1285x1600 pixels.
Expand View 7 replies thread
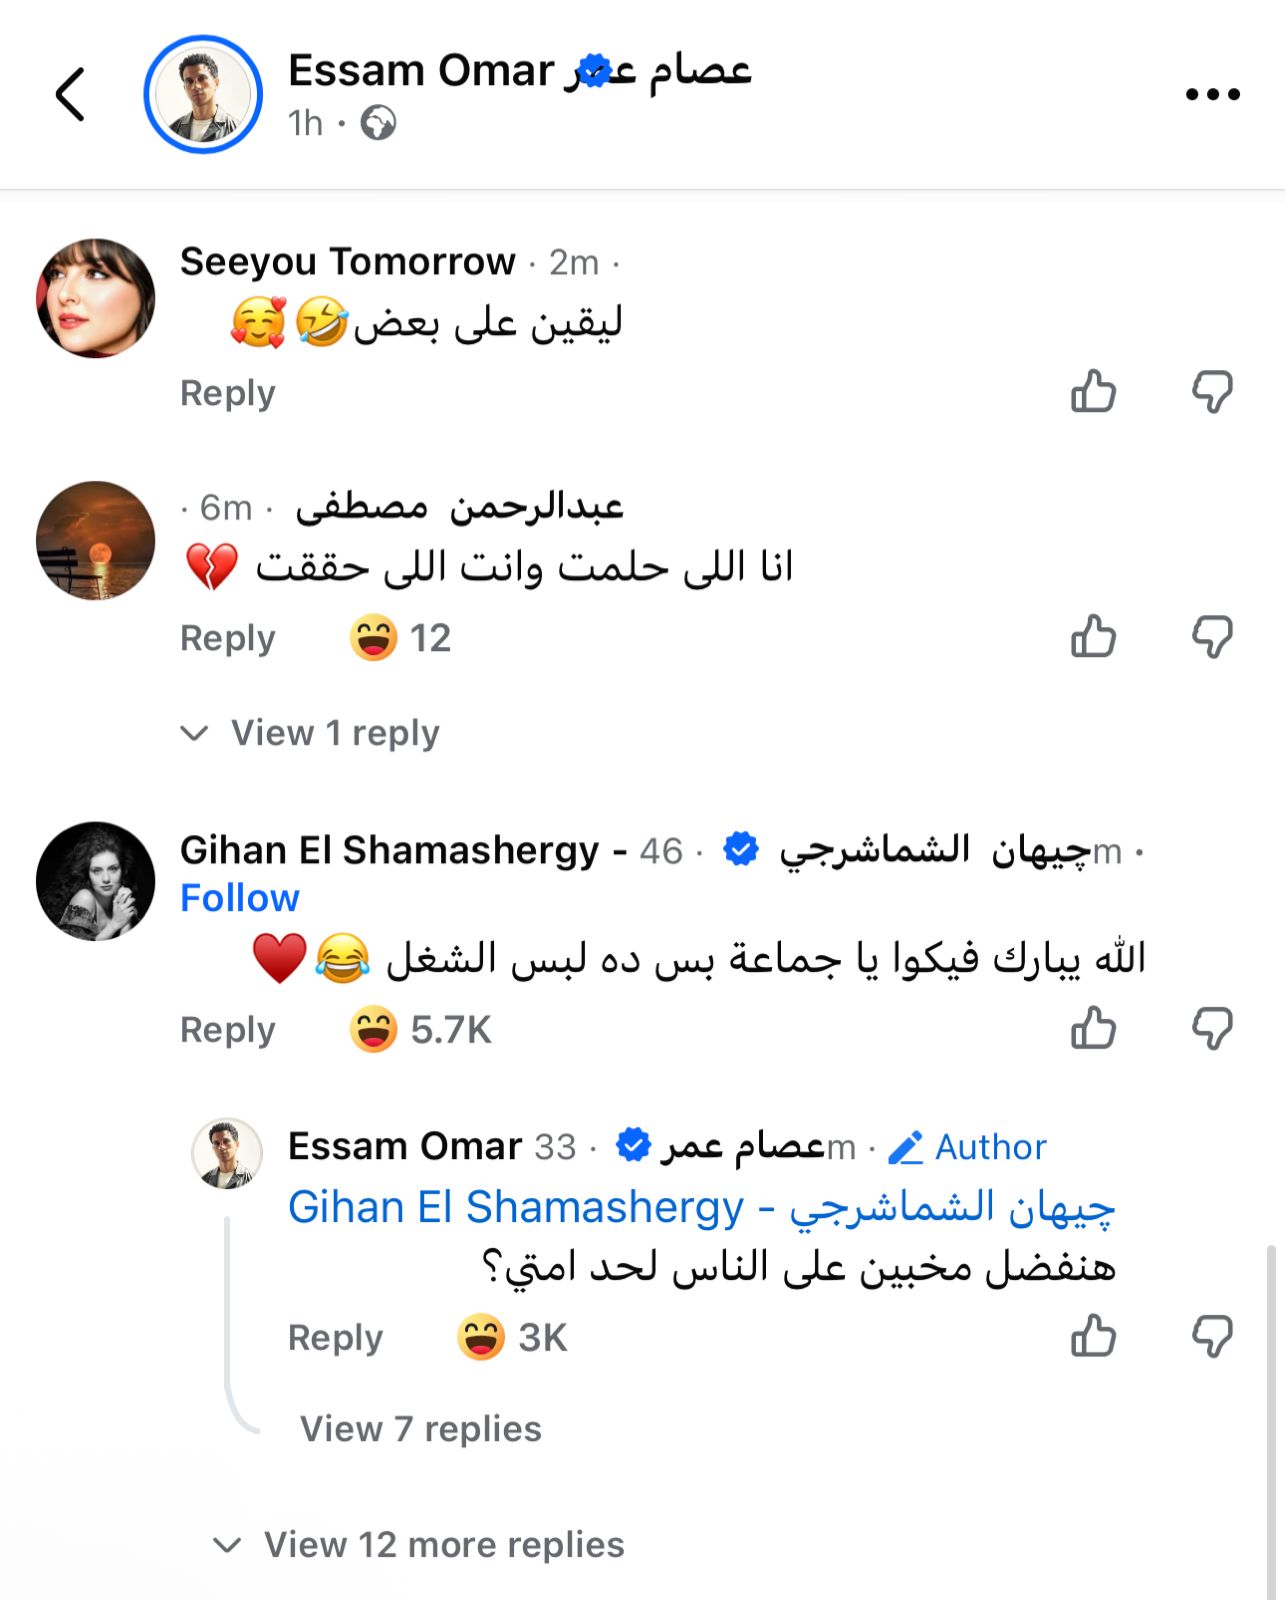[x=420, y=1429]
